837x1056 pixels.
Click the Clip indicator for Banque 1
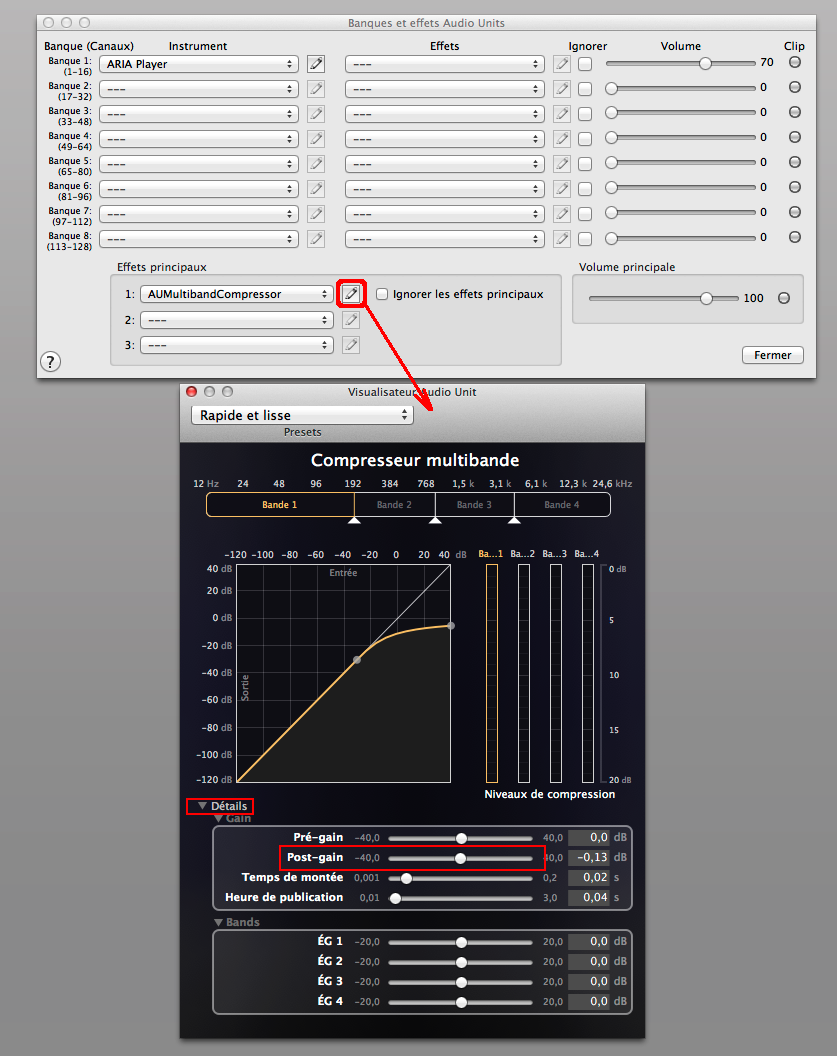pyautogui.click(x=795, y=62)
